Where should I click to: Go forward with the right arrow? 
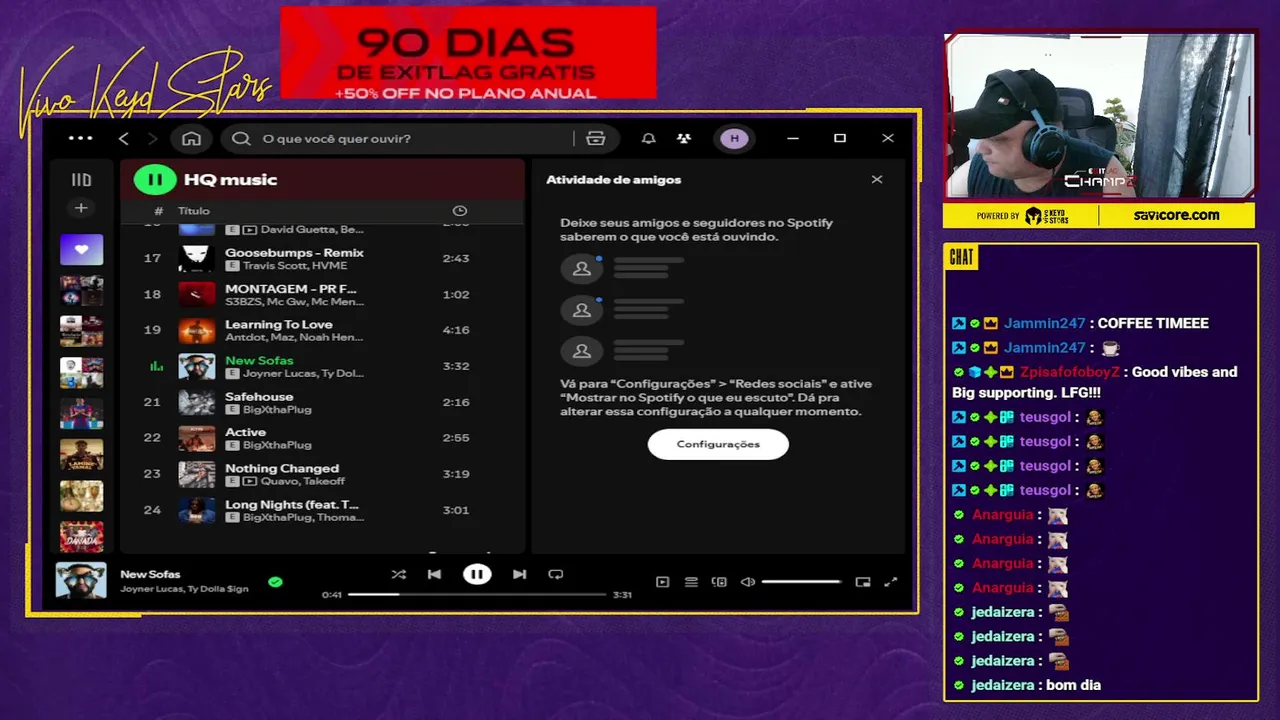click(x=153, y=138)
